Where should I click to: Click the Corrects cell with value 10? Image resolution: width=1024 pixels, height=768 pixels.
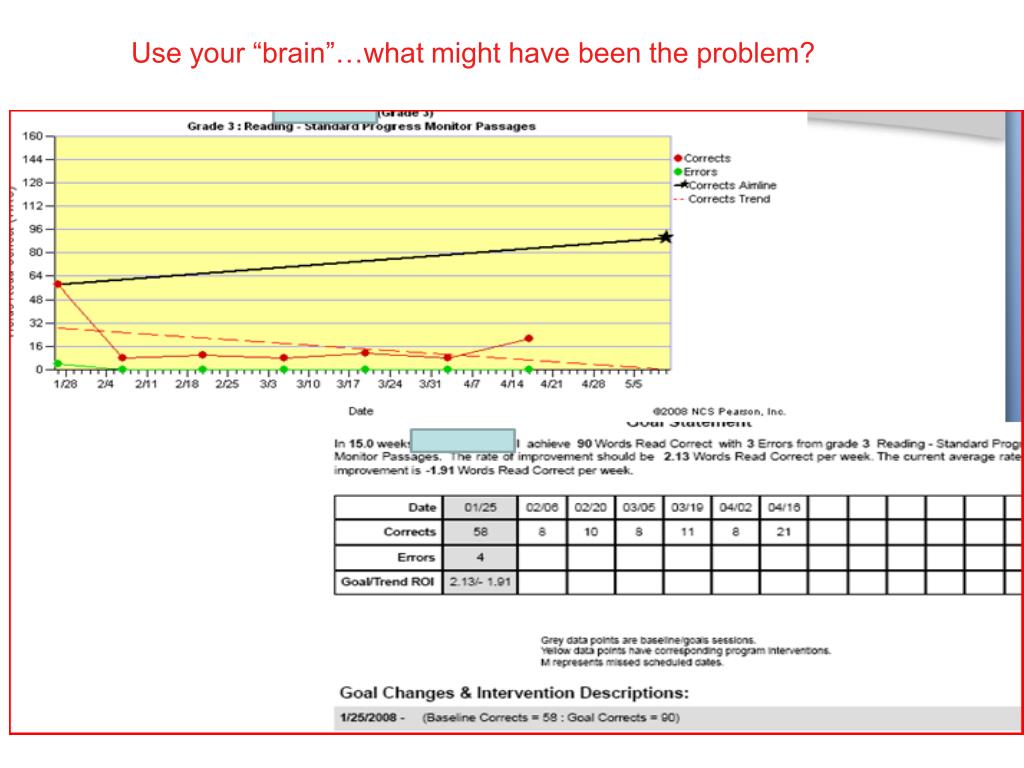click(x=590, y=532)
